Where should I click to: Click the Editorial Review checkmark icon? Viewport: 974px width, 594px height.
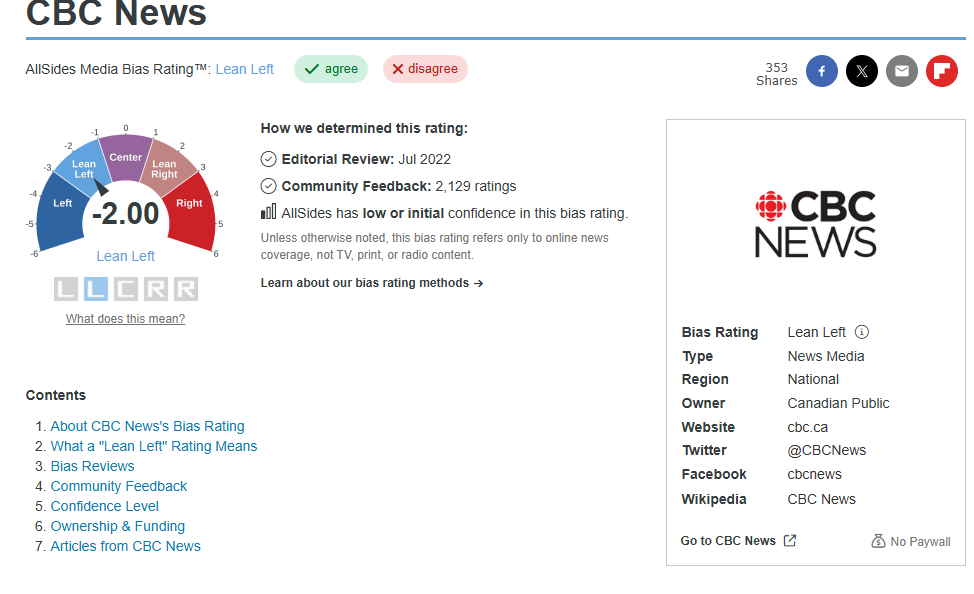click(x=268, y=159)
